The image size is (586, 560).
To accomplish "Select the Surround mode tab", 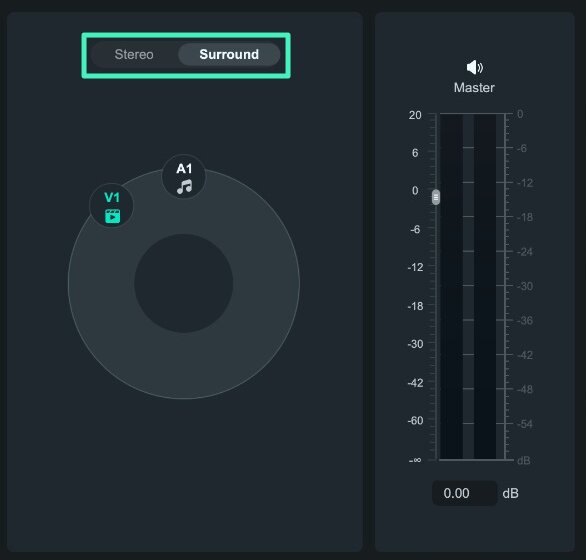I will [229, 55].
